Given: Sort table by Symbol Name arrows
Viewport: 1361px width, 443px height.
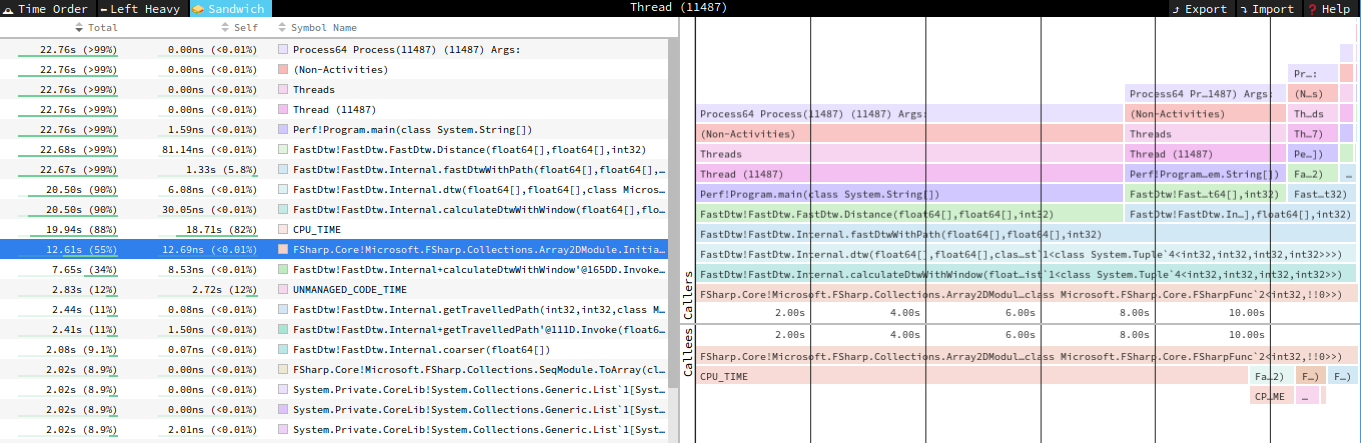Looking at the screenshot, I should [x=282, y=28].
